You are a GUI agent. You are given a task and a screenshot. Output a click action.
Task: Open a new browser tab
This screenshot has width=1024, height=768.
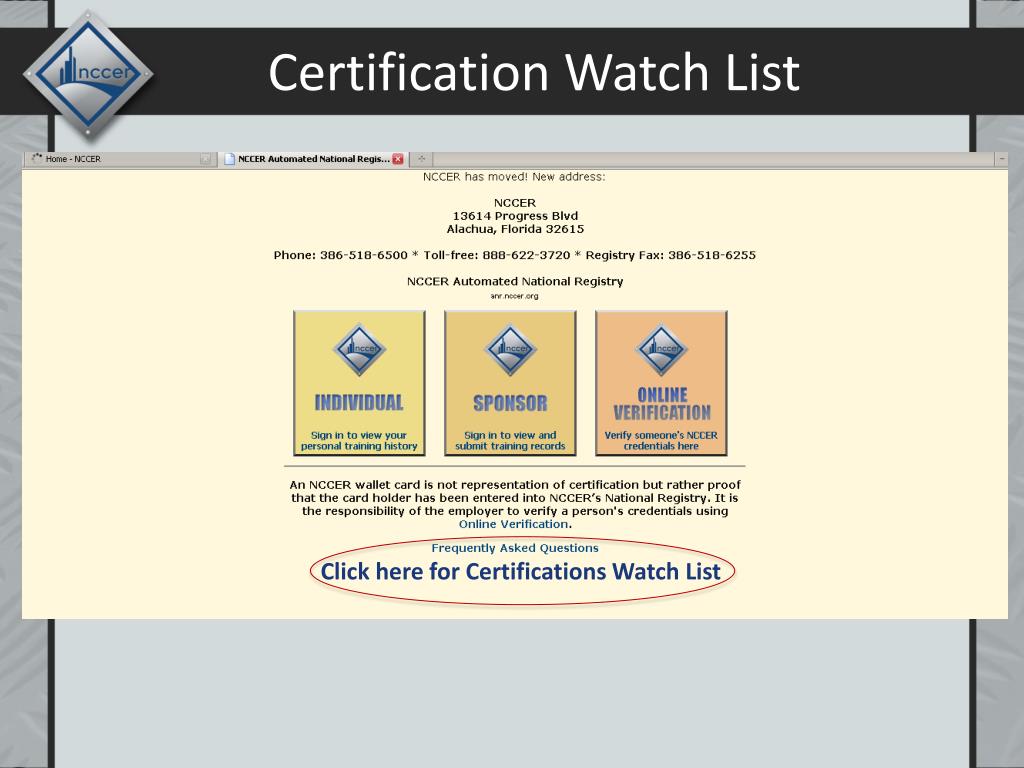[421, 159]
